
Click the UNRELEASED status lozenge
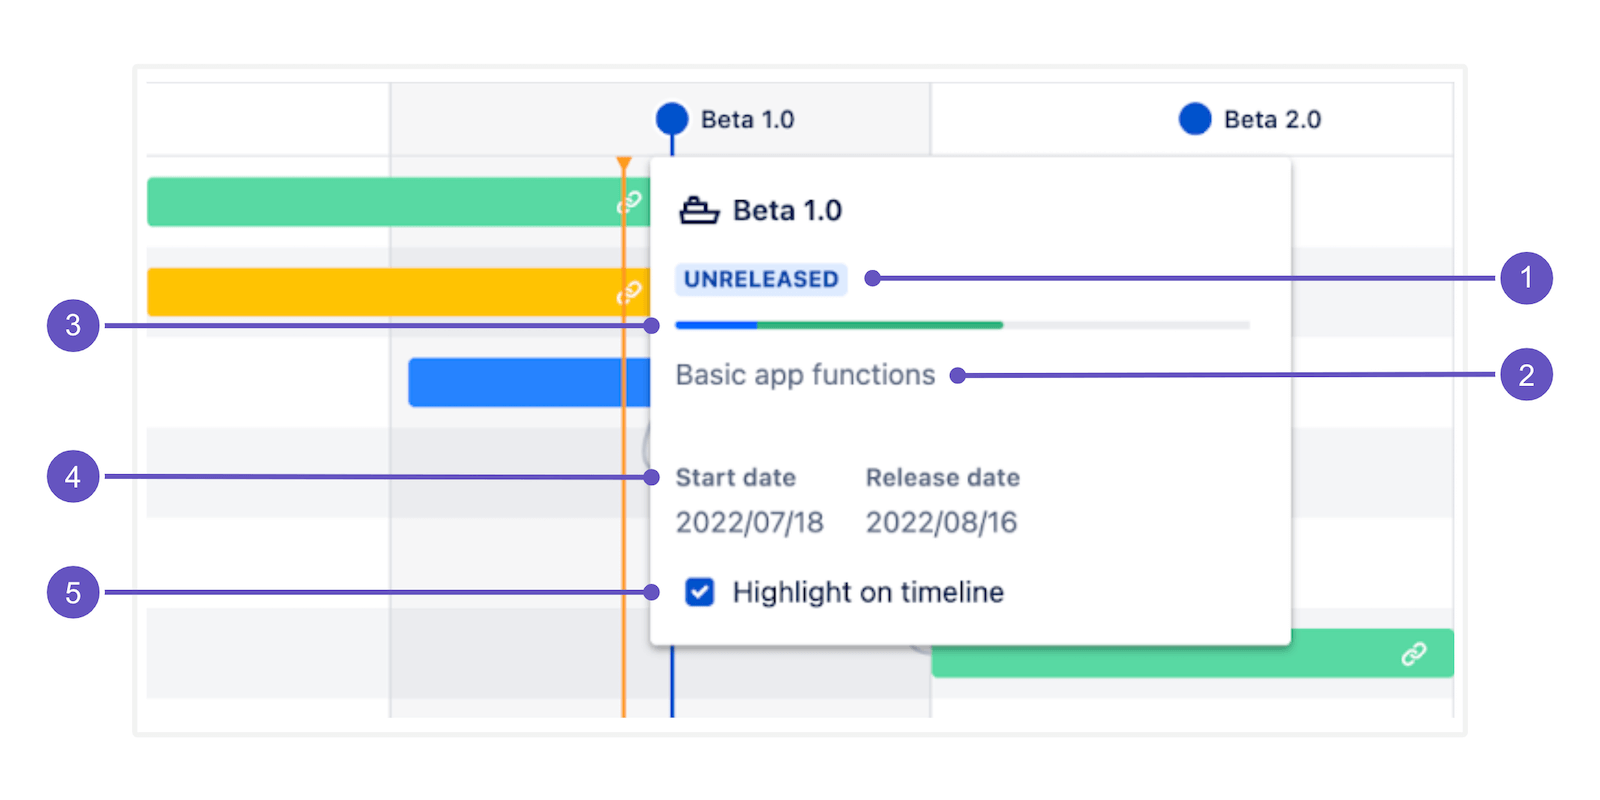(x=761, y=279)
